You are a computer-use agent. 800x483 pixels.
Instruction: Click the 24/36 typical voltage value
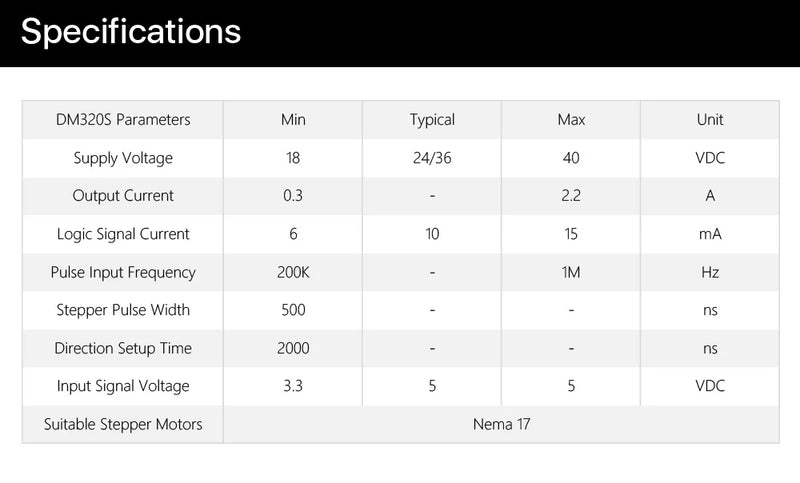pyautogui.click(x=432, y=158)
